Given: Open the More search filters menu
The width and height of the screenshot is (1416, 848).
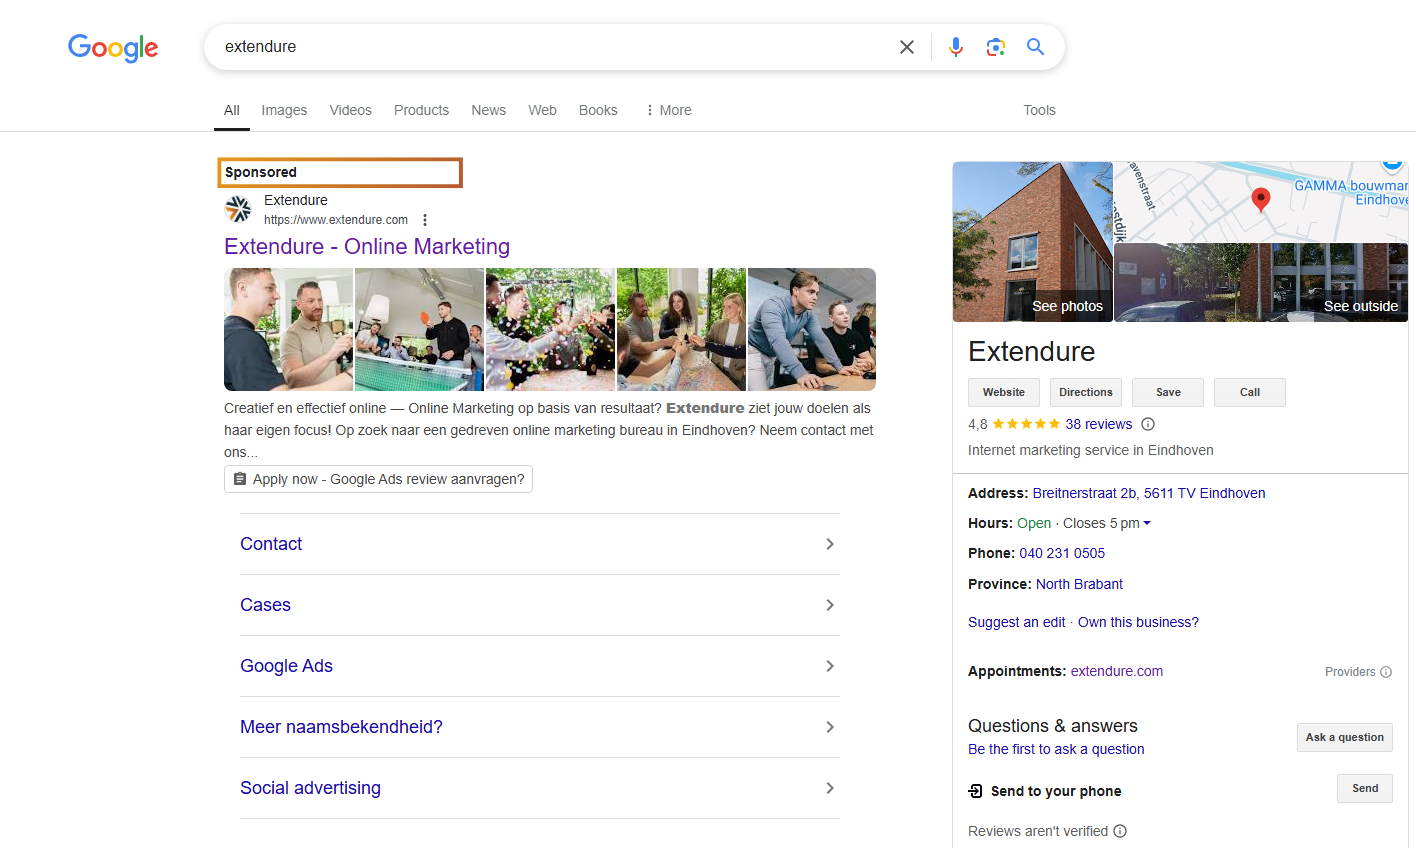Looking at the screenshot, I should click(x=668, y=110).
